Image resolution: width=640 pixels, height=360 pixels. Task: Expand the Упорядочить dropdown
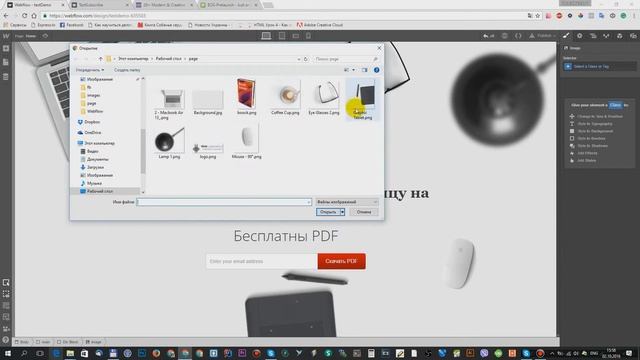pyautogui.click(x=90, y=70)
